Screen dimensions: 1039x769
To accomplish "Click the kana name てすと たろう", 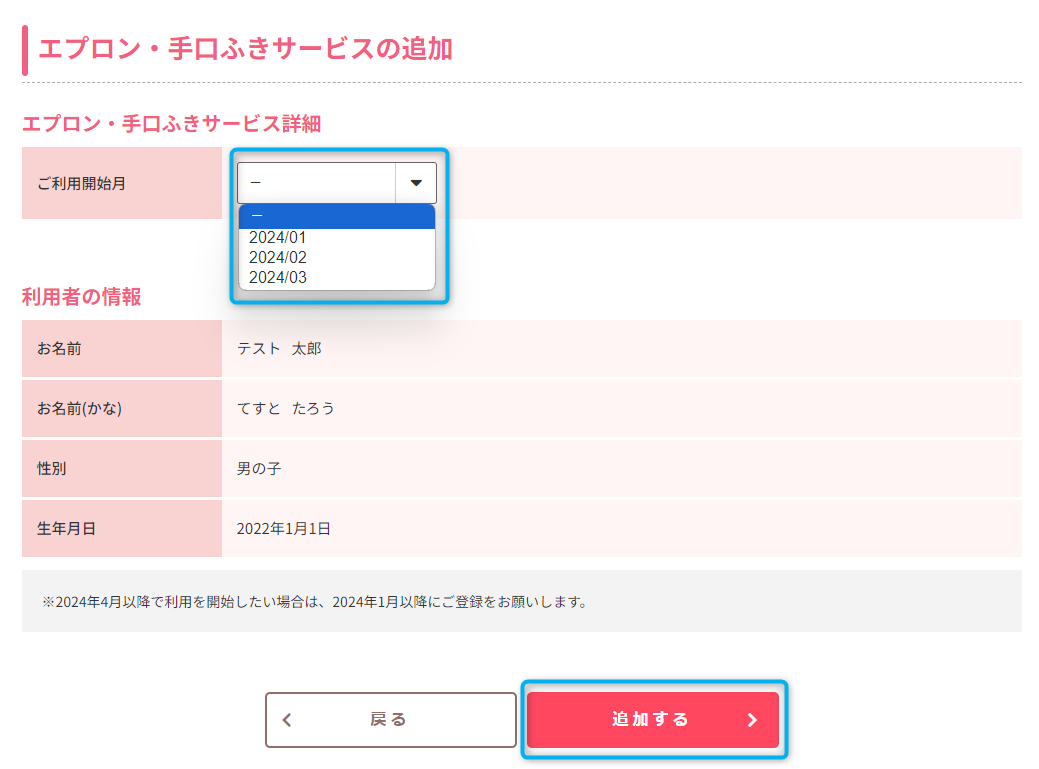I will 285,408.
